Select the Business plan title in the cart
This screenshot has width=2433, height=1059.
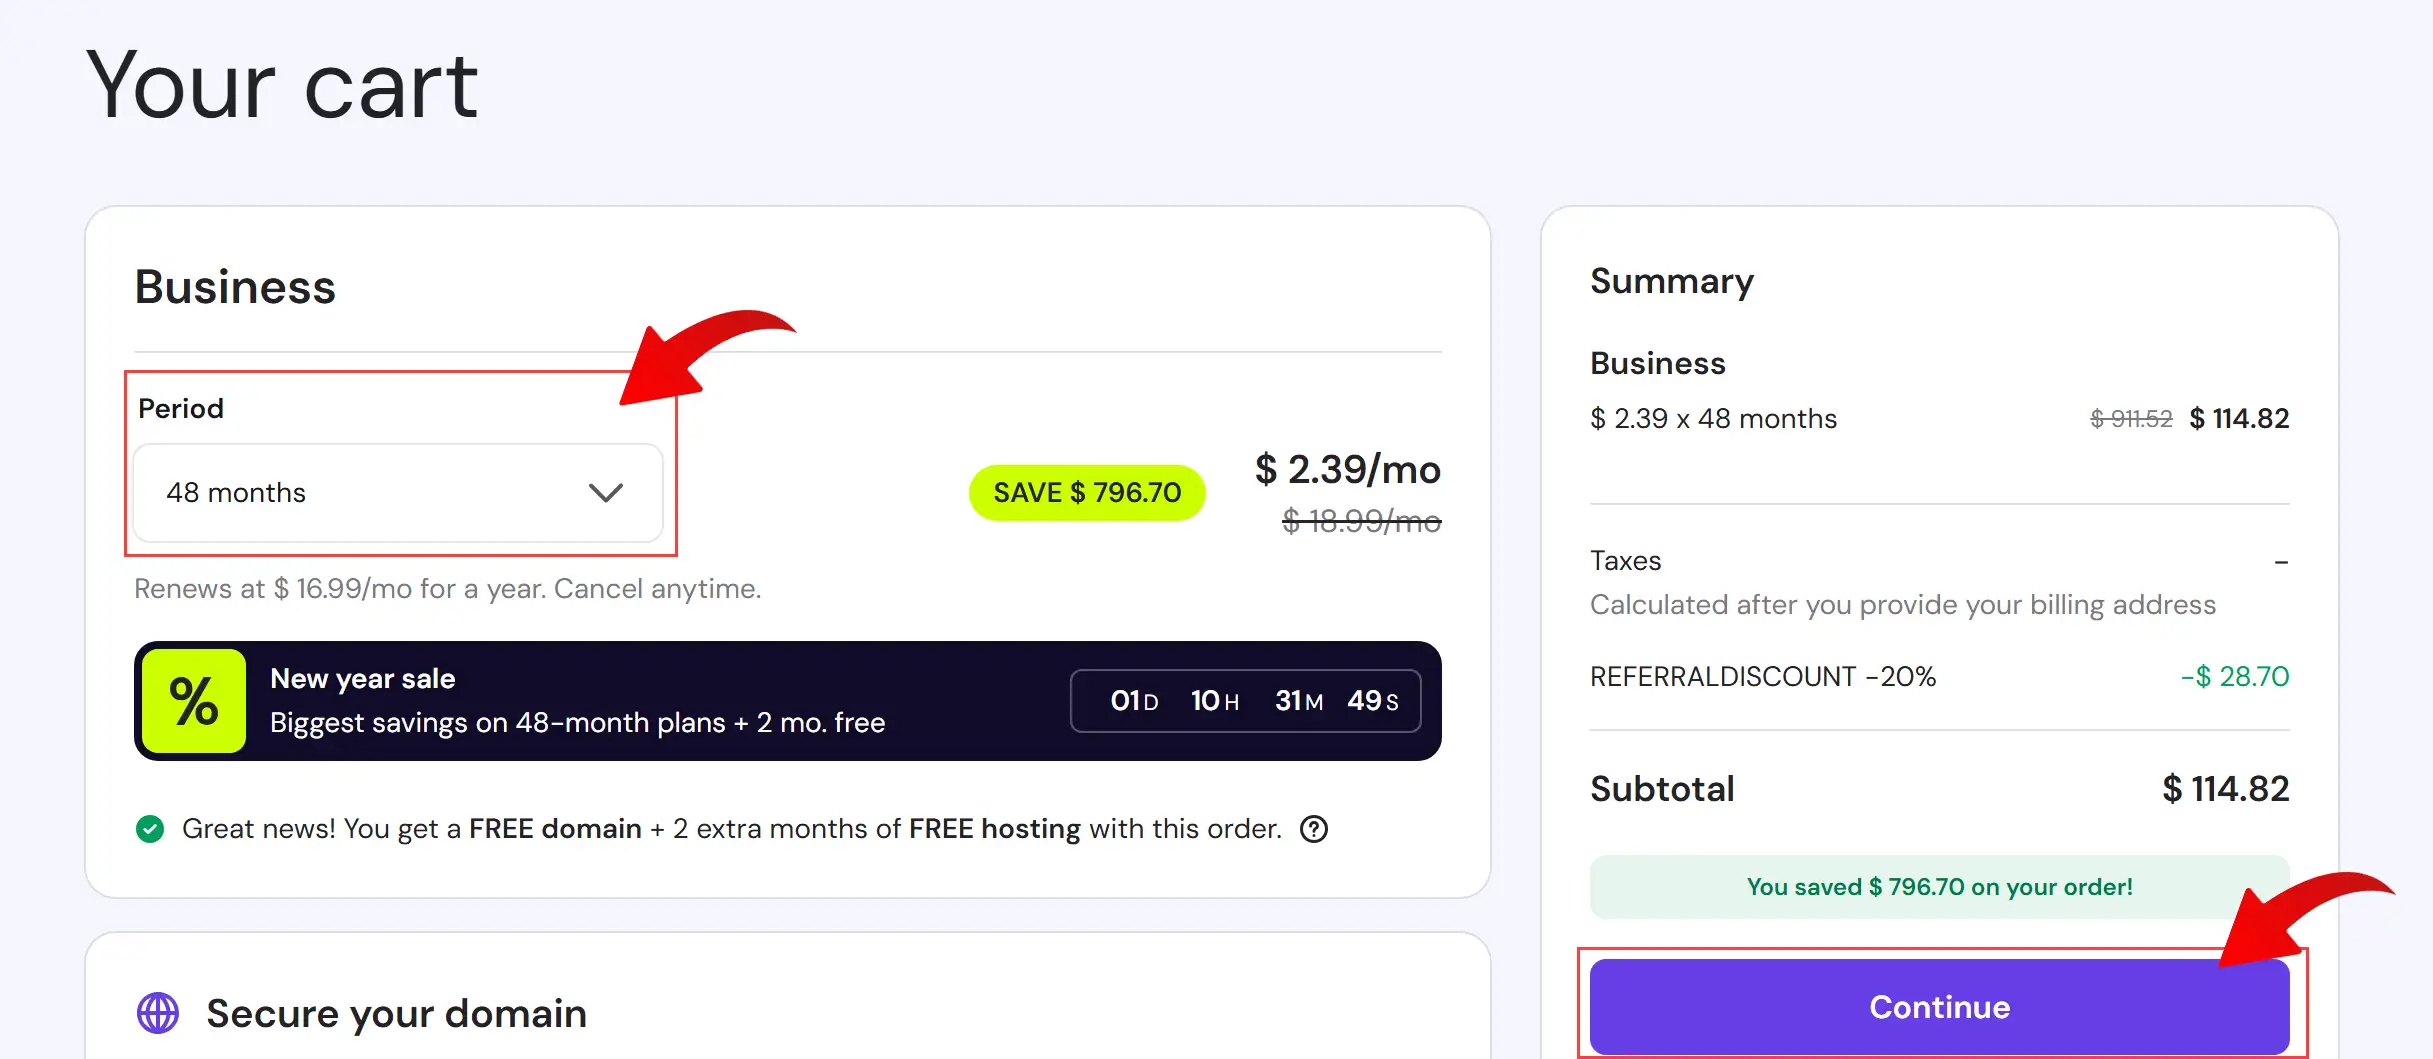click(x=235, y=287)
